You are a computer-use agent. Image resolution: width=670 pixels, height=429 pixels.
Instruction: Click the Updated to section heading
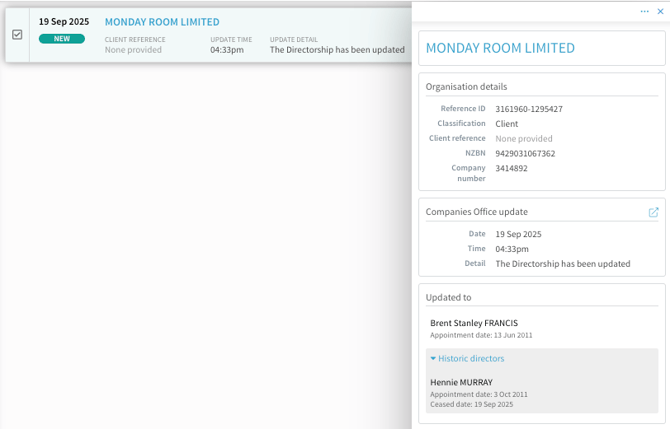(448, 297)
